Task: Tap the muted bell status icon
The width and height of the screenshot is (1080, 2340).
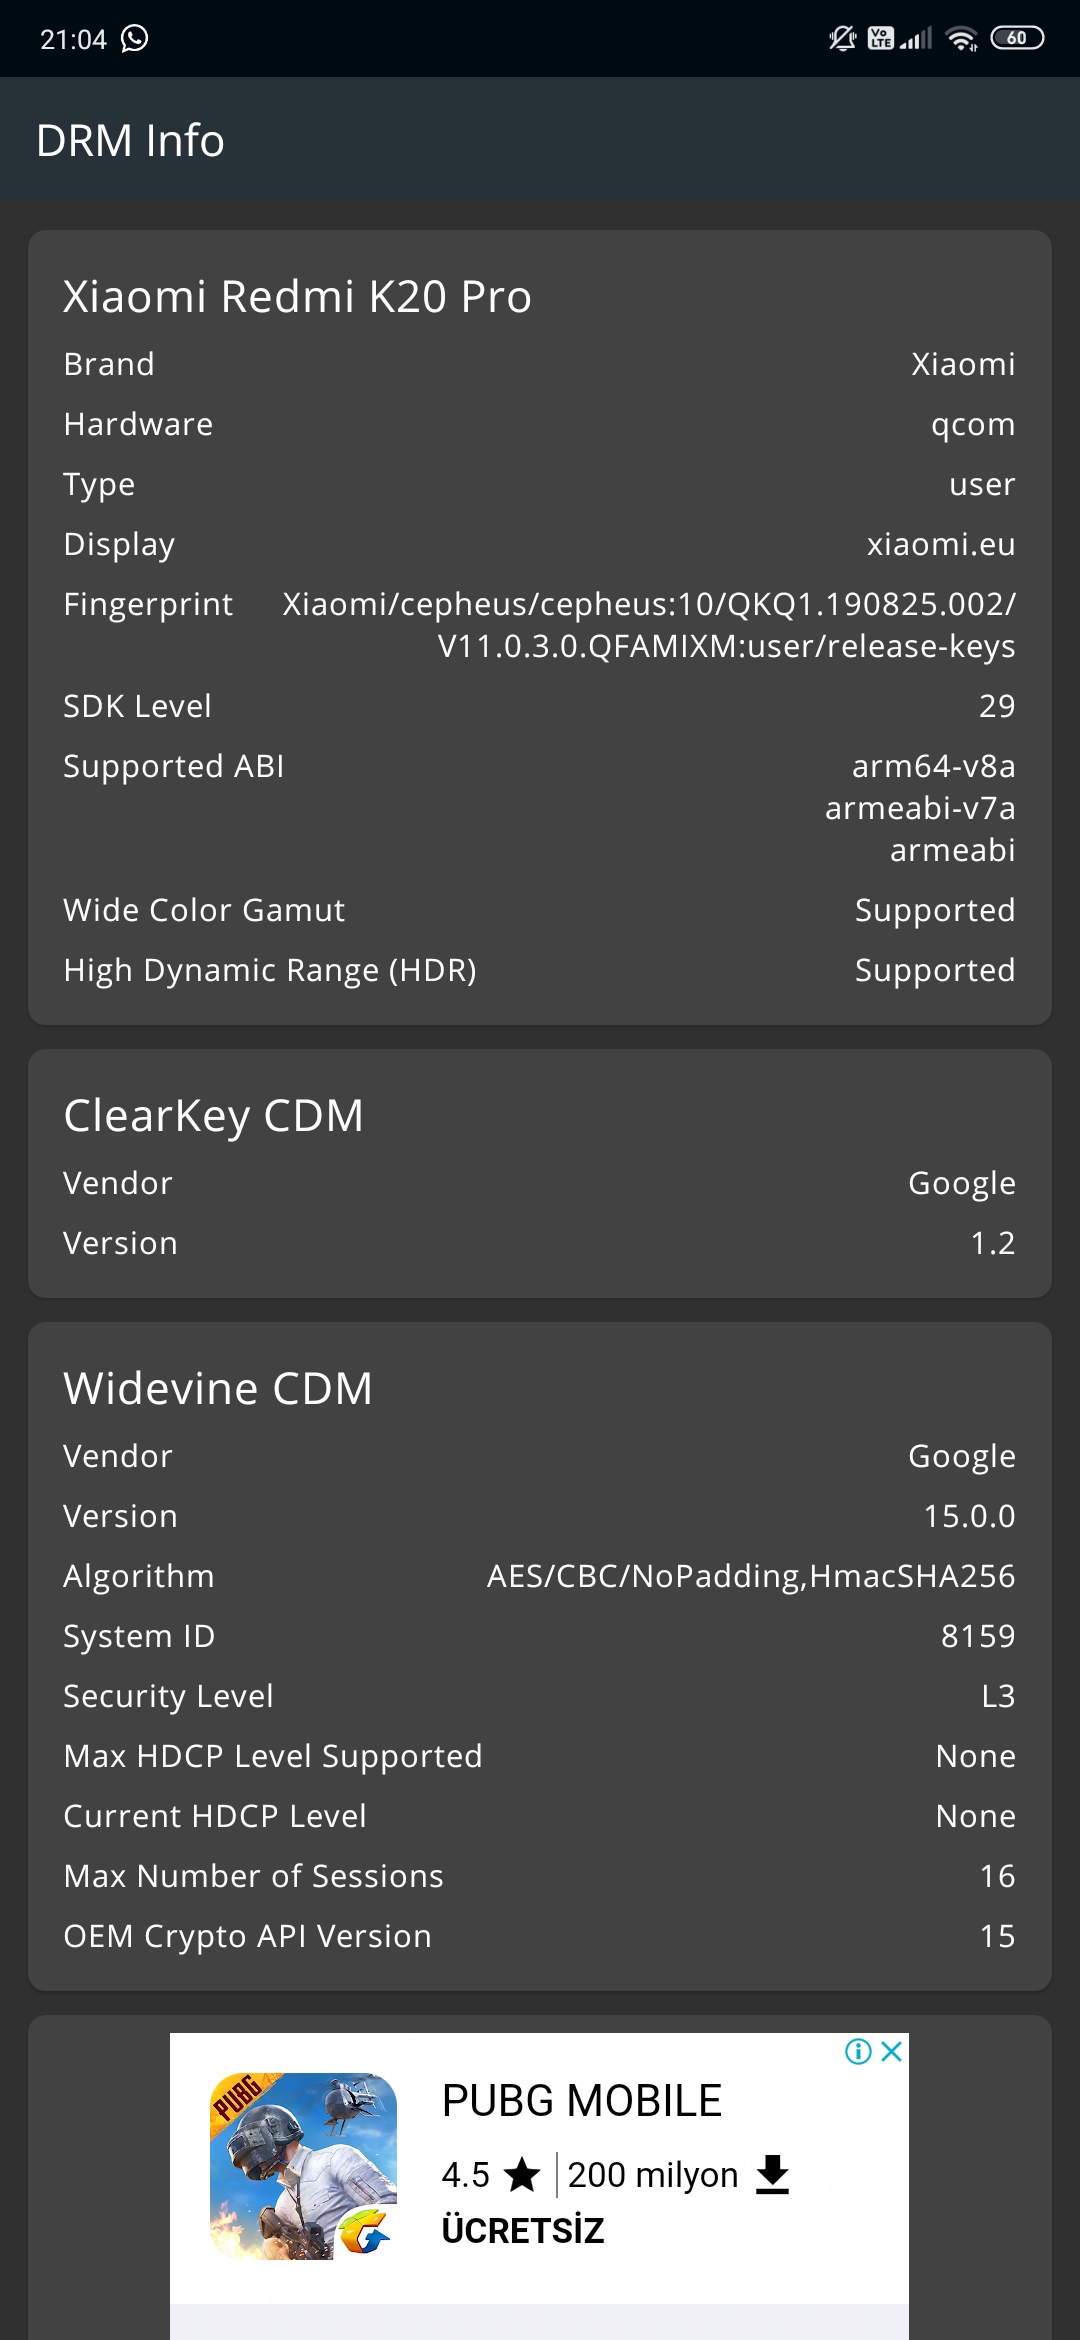Action: pyautogui.click(x=843, y=38)
